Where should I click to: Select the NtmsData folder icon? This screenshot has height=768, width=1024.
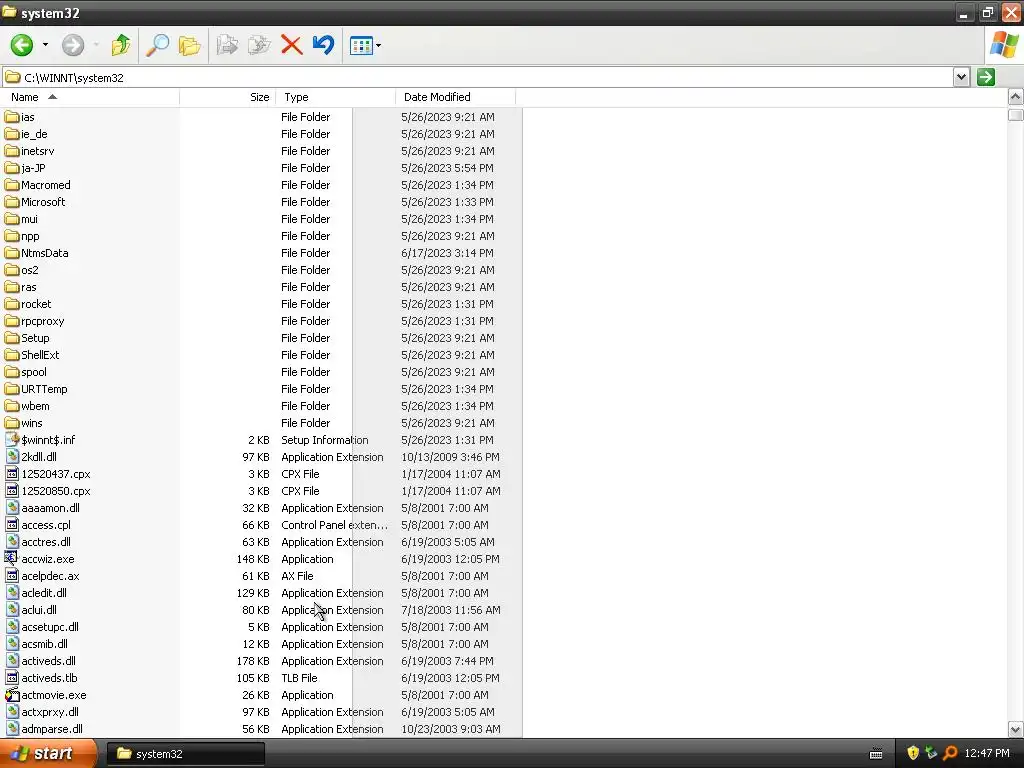tap(12, 253)
